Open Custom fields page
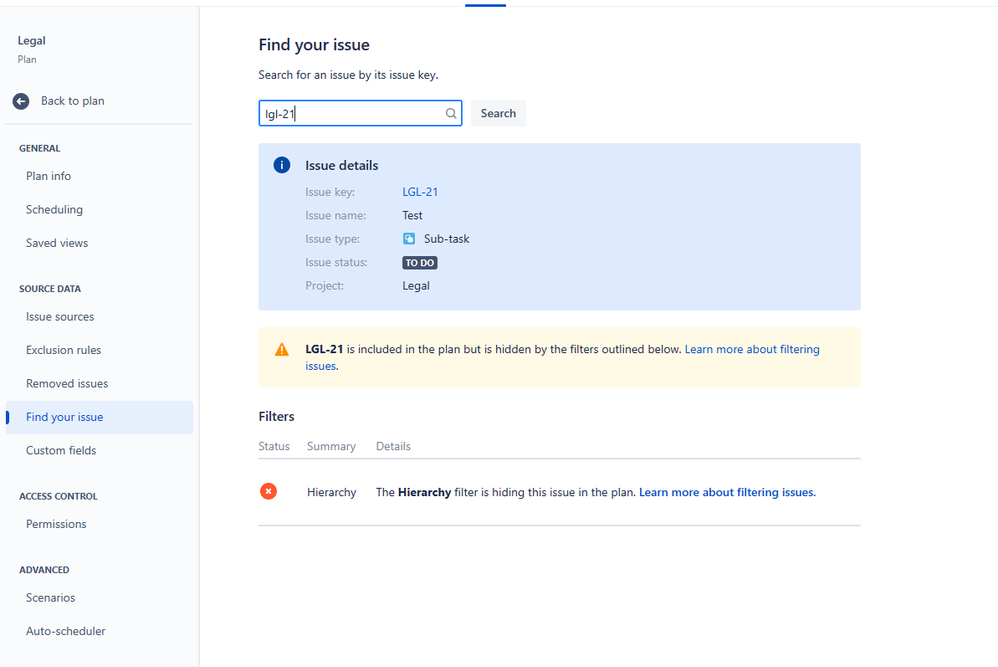 [60, 451]
